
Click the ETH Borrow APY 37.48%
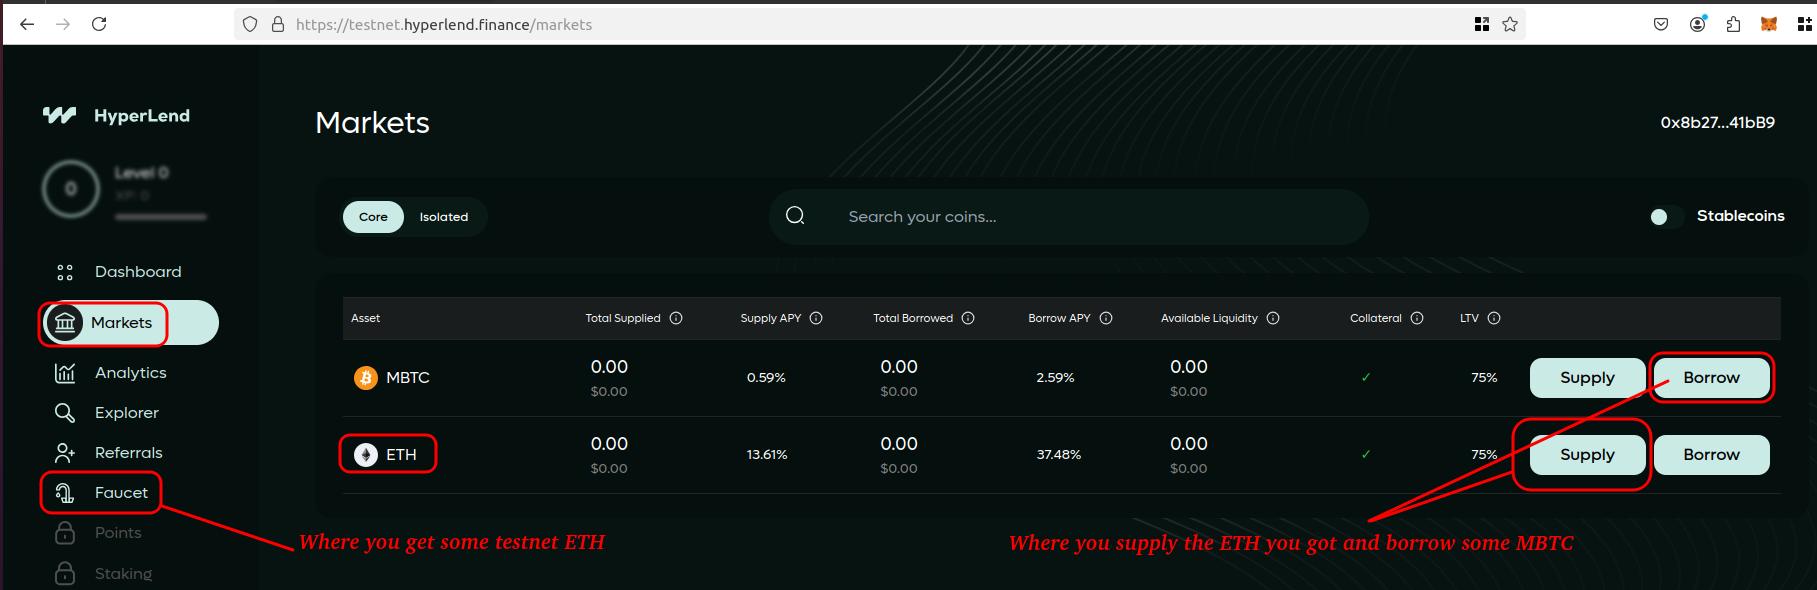click(1059, 455)
